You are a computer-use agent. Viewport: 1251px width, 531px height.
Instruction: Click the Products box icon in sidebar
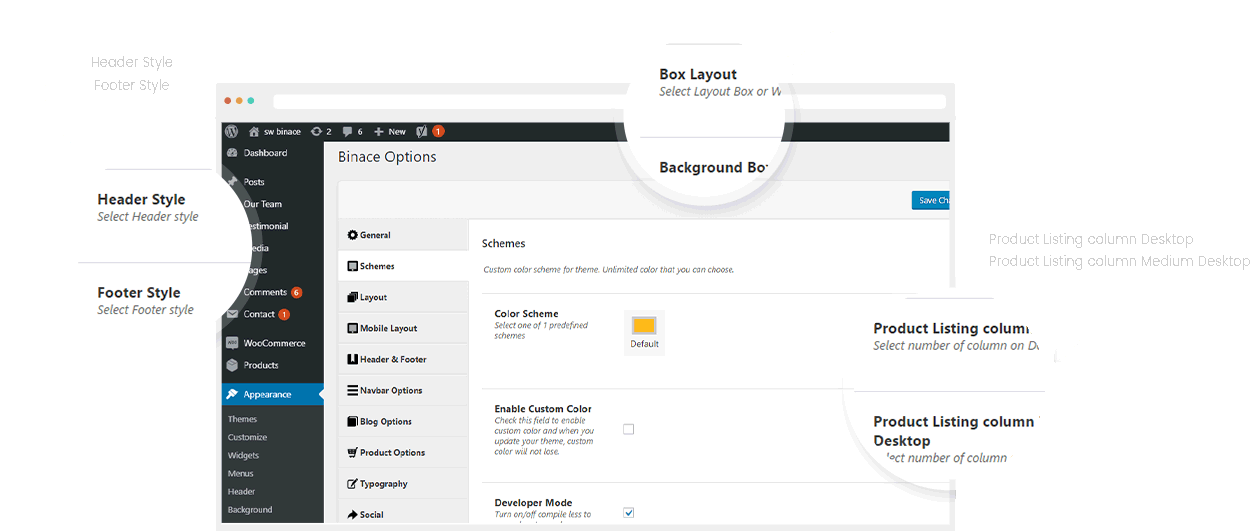coord(233,365)
